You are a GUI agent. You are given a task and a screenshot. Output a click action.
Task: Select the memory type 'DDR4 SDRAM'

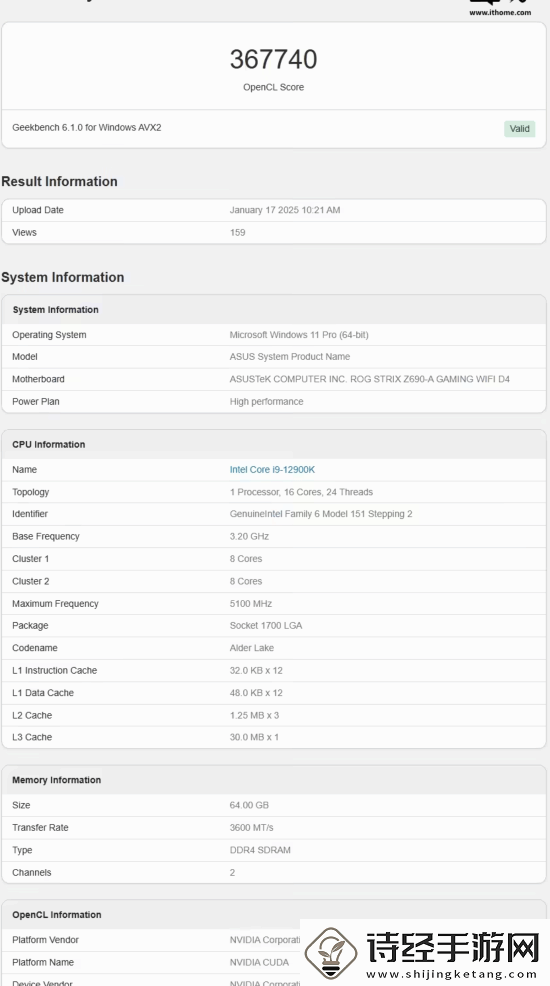pos(260,850)
